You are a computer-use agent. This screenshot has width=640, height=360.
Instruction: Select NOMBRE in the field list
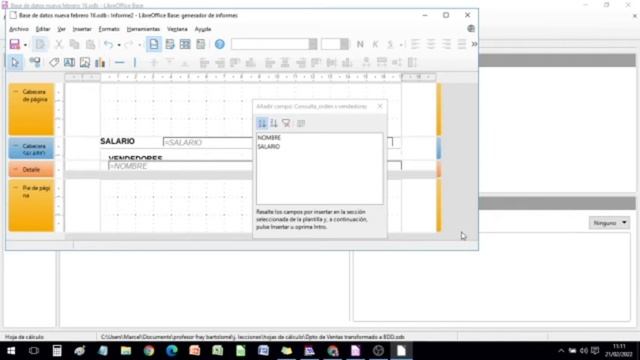click(x=269, y=138)
